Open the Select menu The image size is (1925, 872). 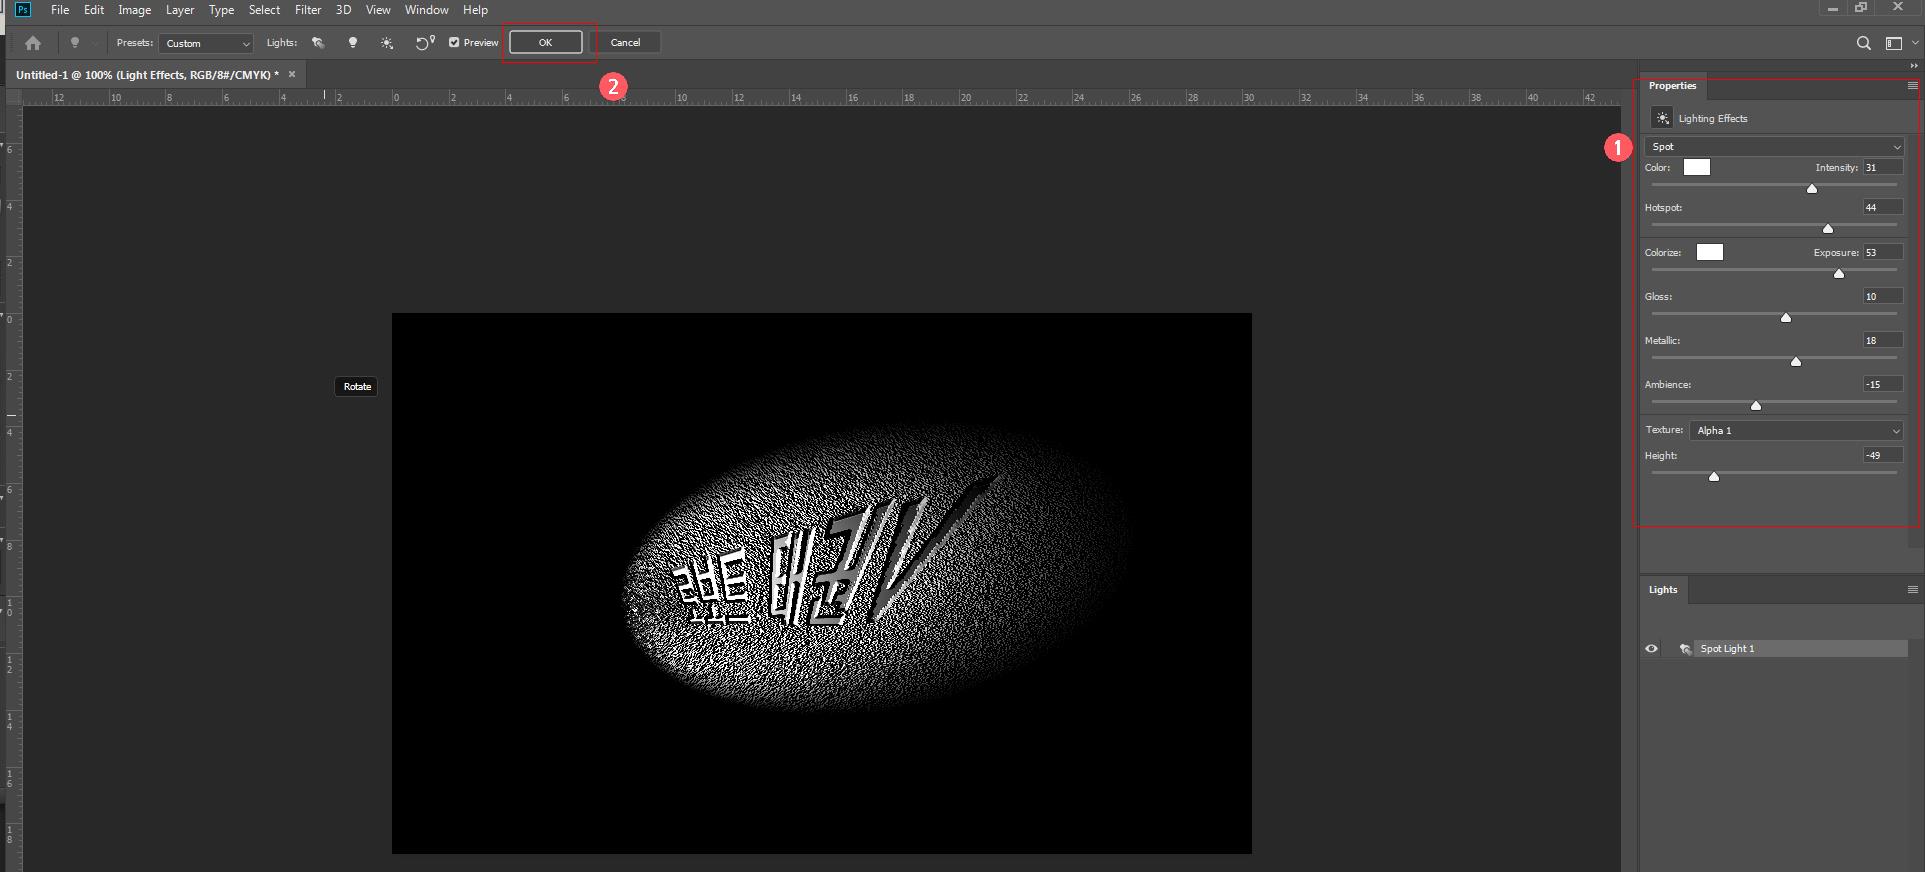click(x=264, y=10)
